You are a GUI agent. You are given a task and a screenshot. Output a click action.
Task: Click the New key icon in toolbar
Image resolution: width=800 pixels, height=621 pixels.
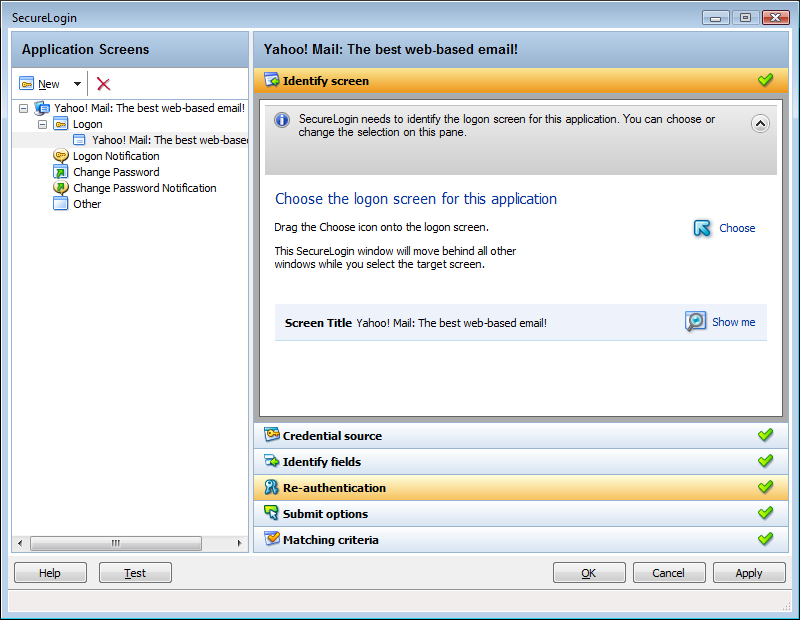pyautogui.click(x=27, y=84)
